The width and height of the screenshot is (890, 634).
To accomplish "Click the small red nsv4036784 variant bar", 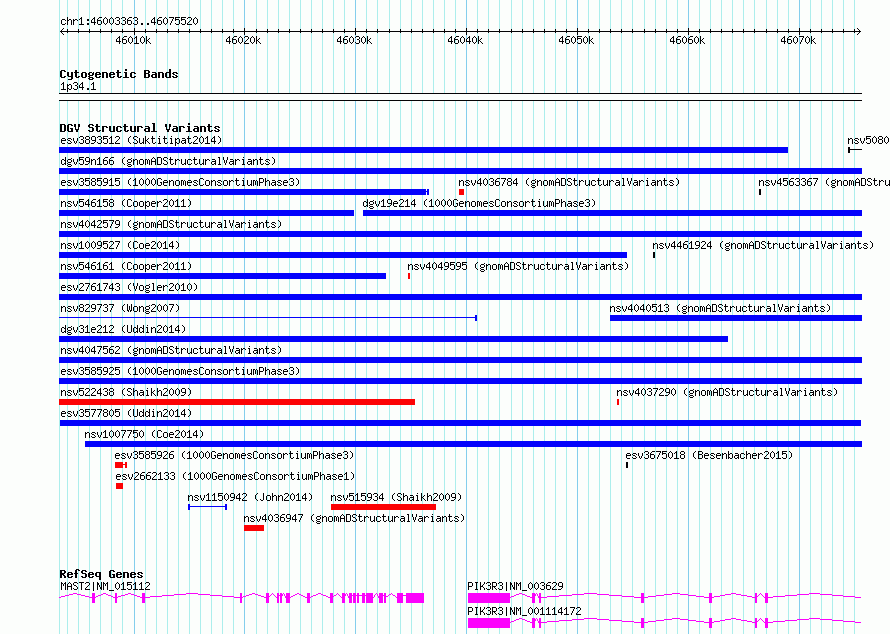I will (x=461, y=192).
